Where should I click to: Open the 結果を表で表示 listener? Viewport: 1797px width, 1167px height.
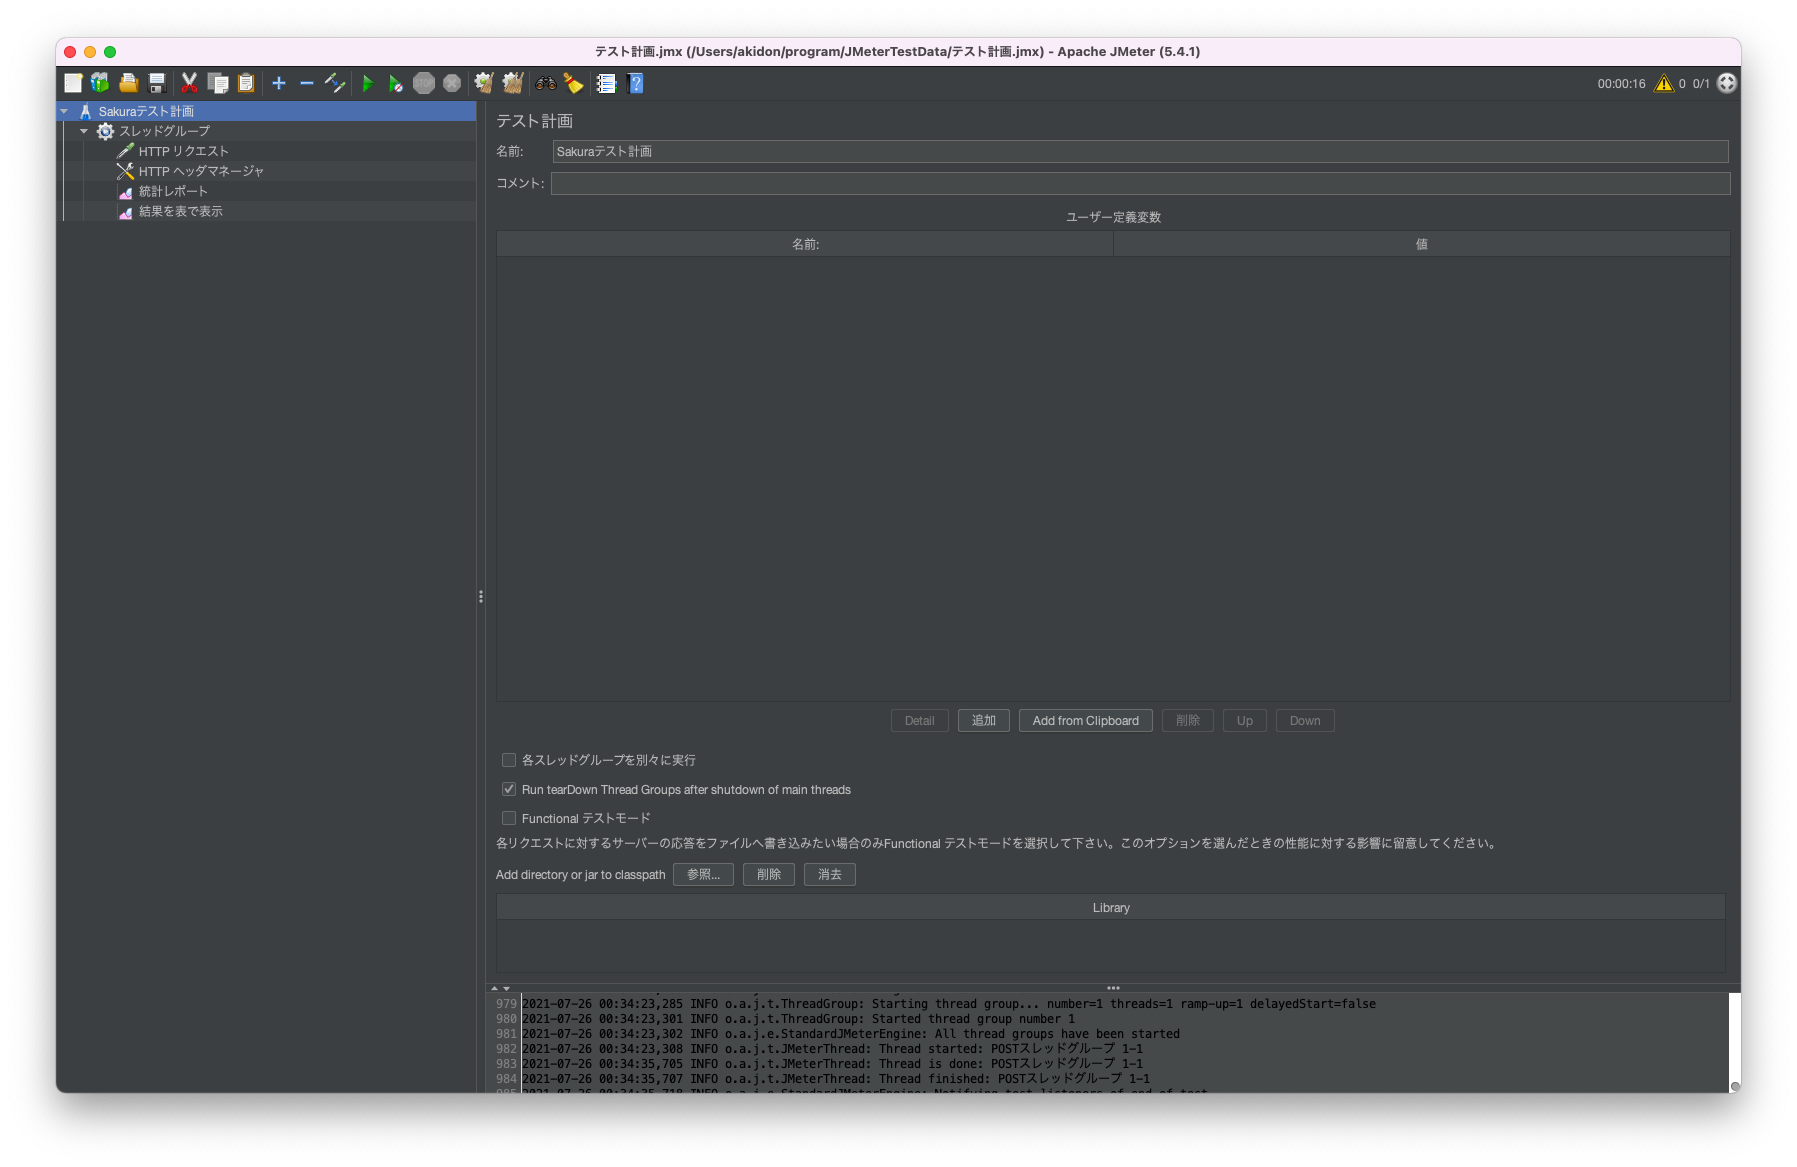pos(181,211)
